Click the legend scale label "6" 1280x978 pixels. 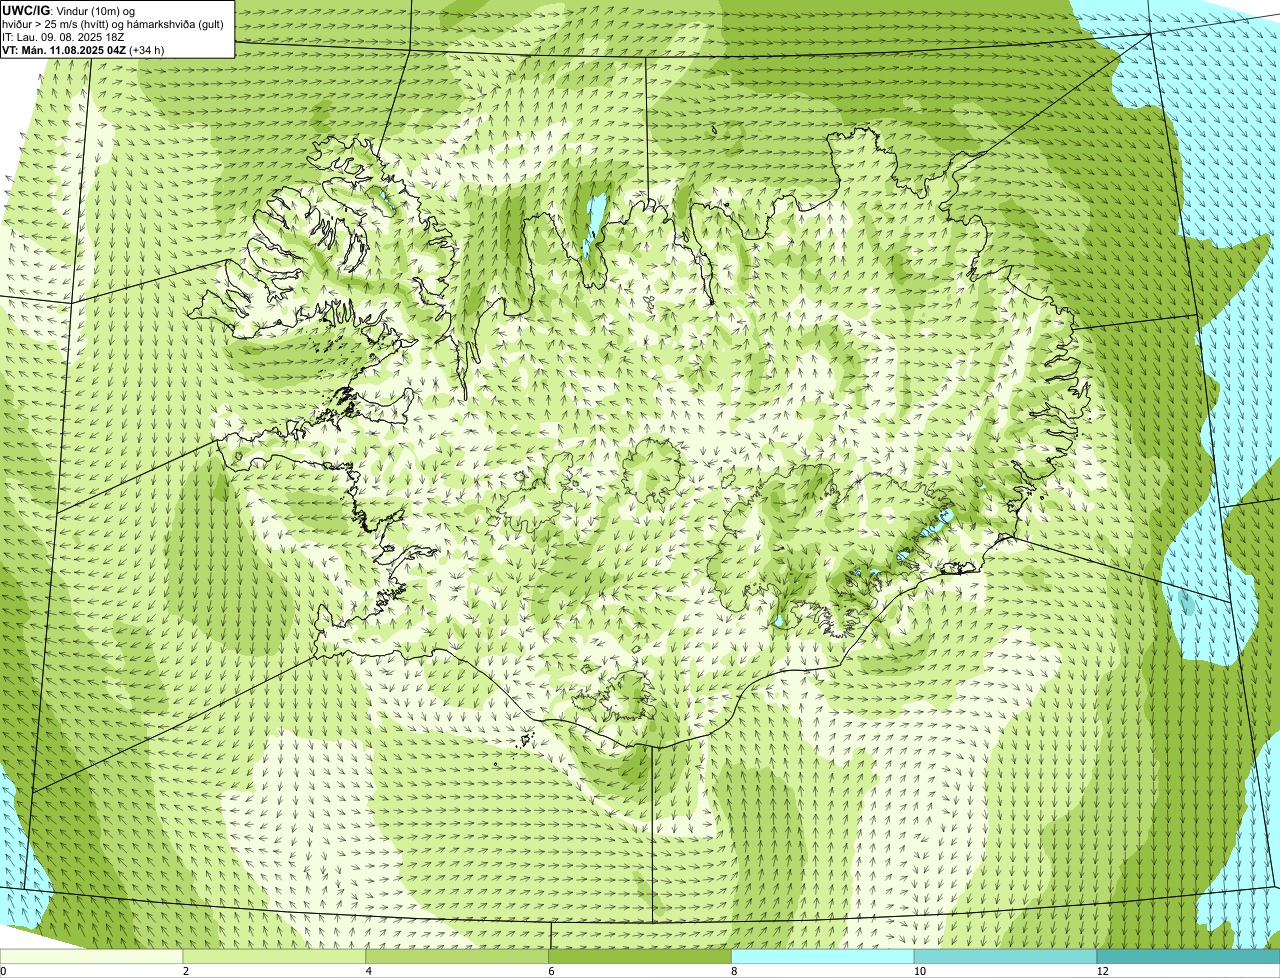click(x=552, y=971)
